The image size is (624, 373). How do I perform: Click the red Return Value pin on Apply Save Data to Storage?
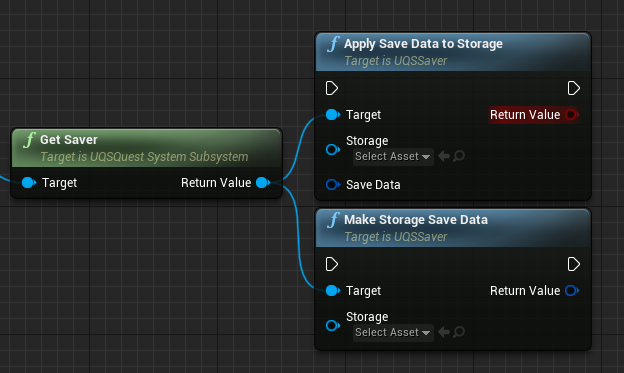(x=572, y=115)
